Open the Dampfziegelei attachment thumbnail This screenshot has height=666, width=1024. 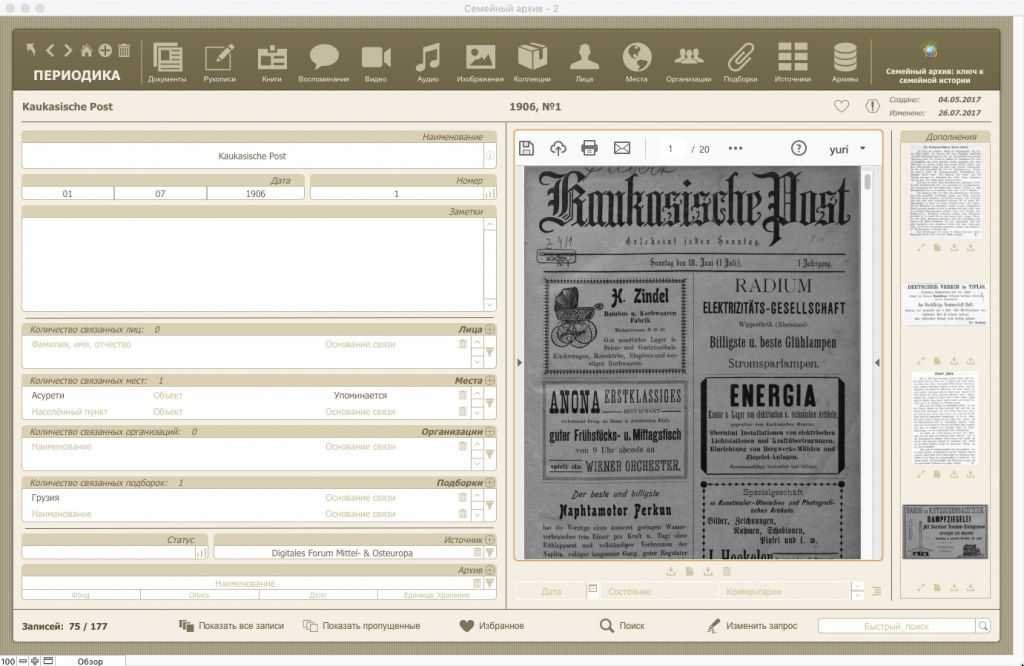click(x=945, y=531)
